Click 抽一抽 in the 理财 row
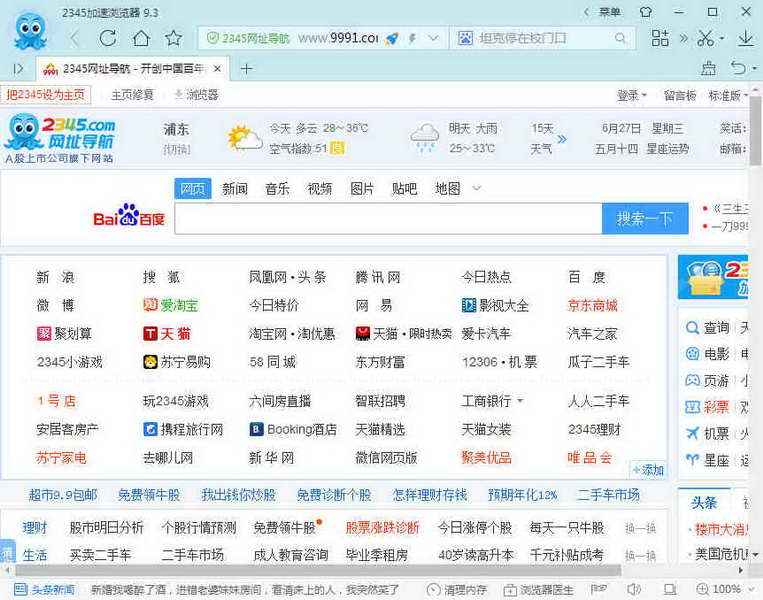This screenshot has width=763, height=600. point(640,528)
